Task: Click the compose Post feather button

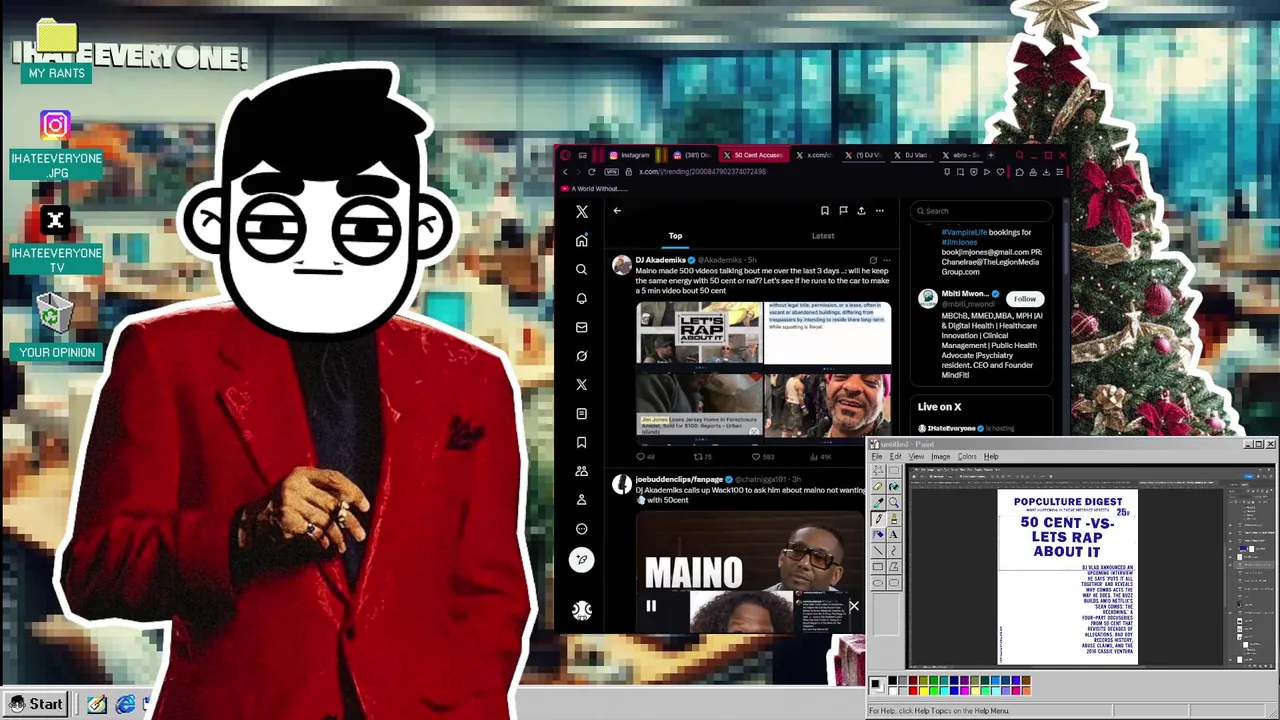Action: 581,560
